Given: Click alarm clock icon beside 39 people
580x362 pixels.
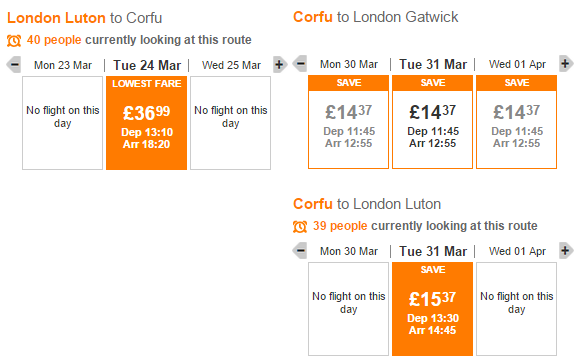Looking at the screenshot, I should click(300, 226).
